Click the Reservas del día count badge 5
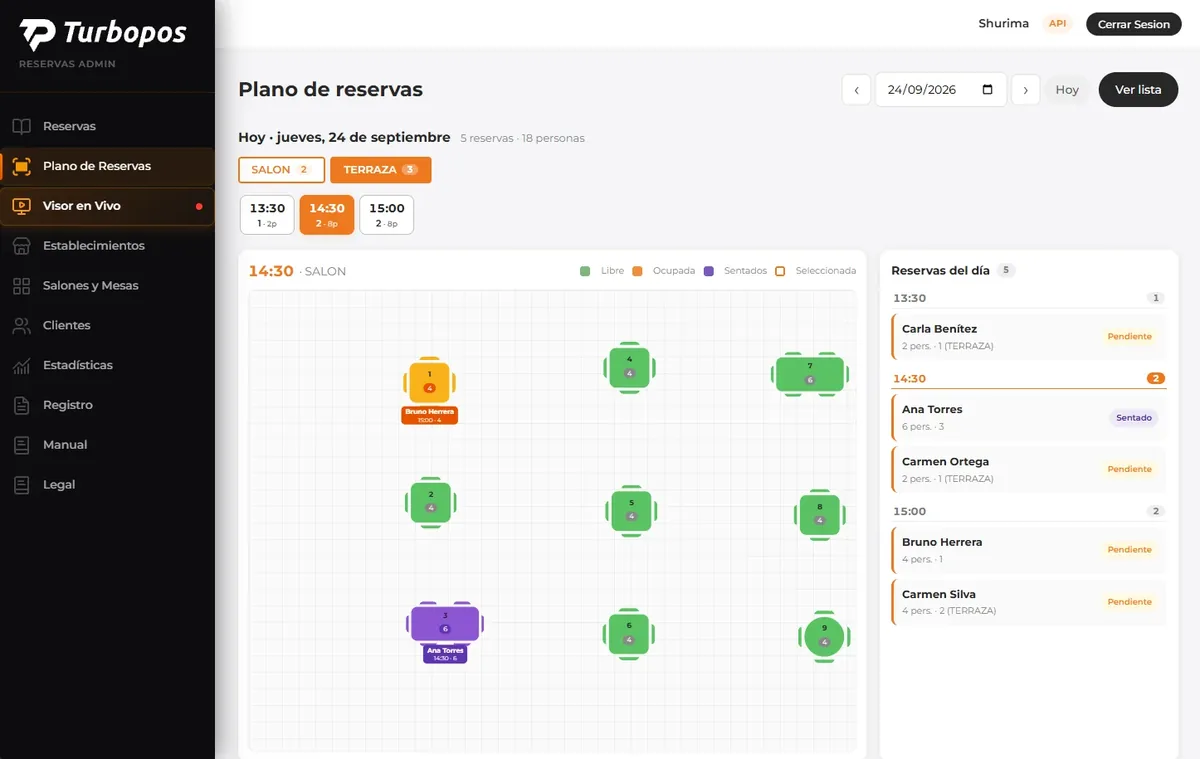This screenshot has height=759, width=1200. point(1006,270)
